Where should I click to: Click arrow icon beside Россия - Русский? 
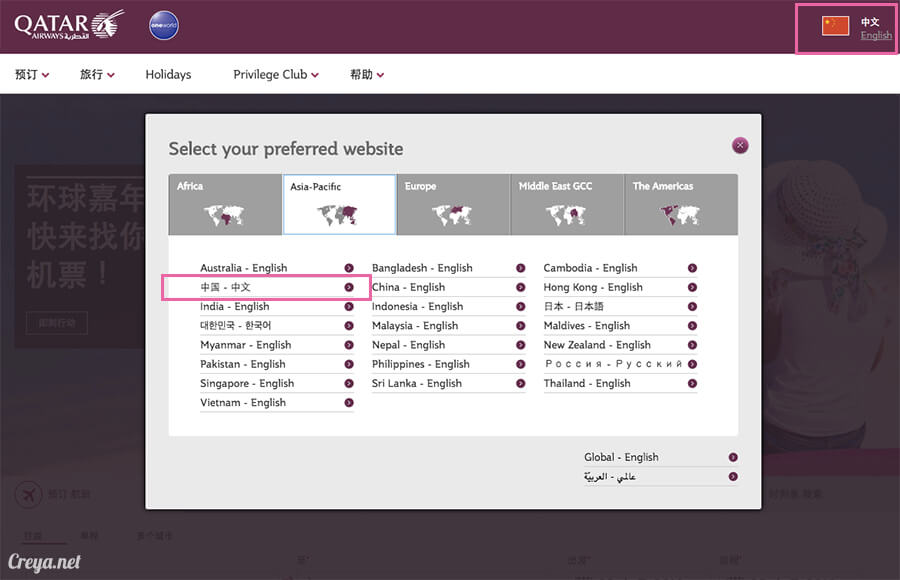click(692, 364)
